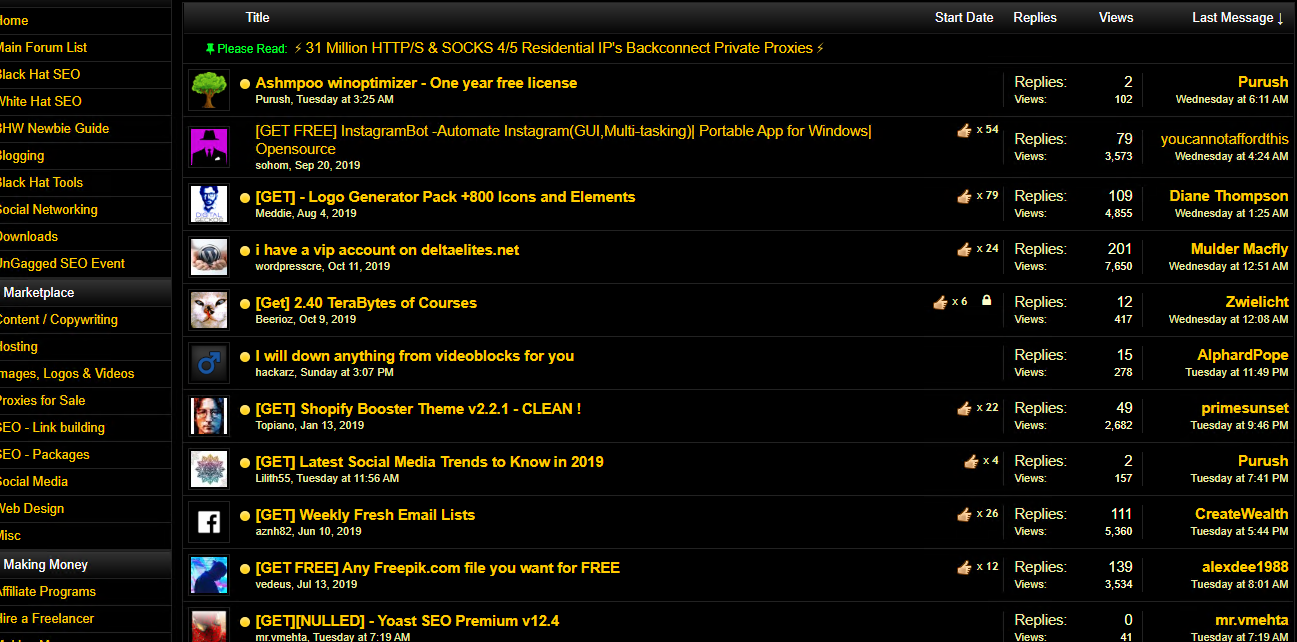
Task: Open Weekly Fresh Email Lists thread
Action: [x=365, y=515]
